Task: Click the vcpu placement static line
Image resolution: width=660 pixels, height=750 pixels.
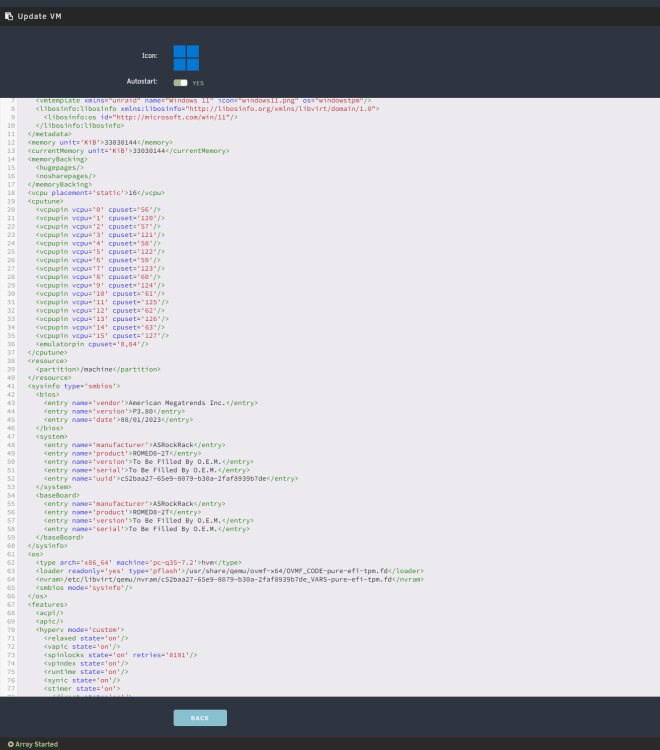Action: pos(96,193)
